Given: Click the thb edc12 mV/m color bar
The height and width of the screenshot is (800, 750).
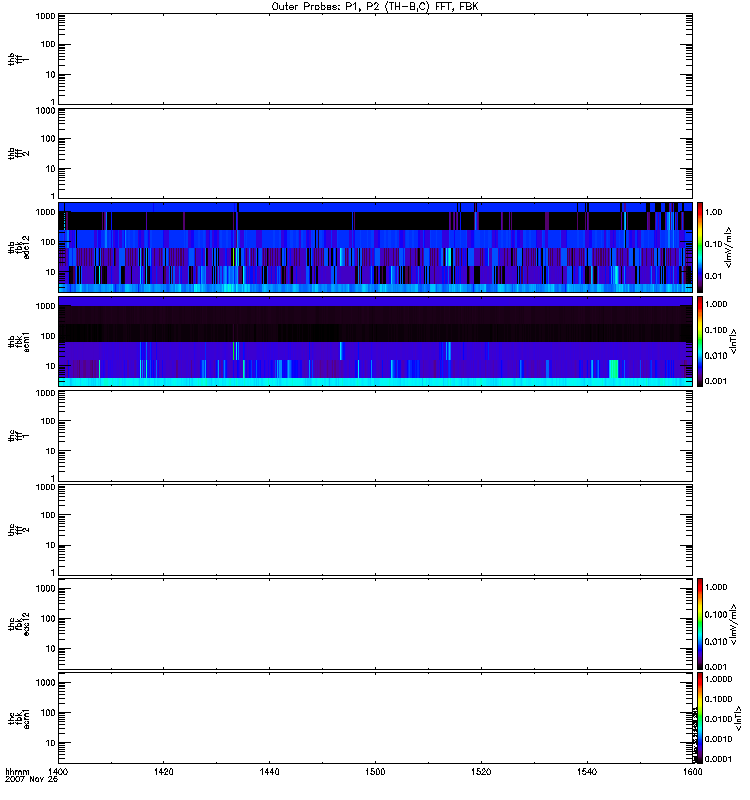Looking at the screenshot, I should (701, 246).
